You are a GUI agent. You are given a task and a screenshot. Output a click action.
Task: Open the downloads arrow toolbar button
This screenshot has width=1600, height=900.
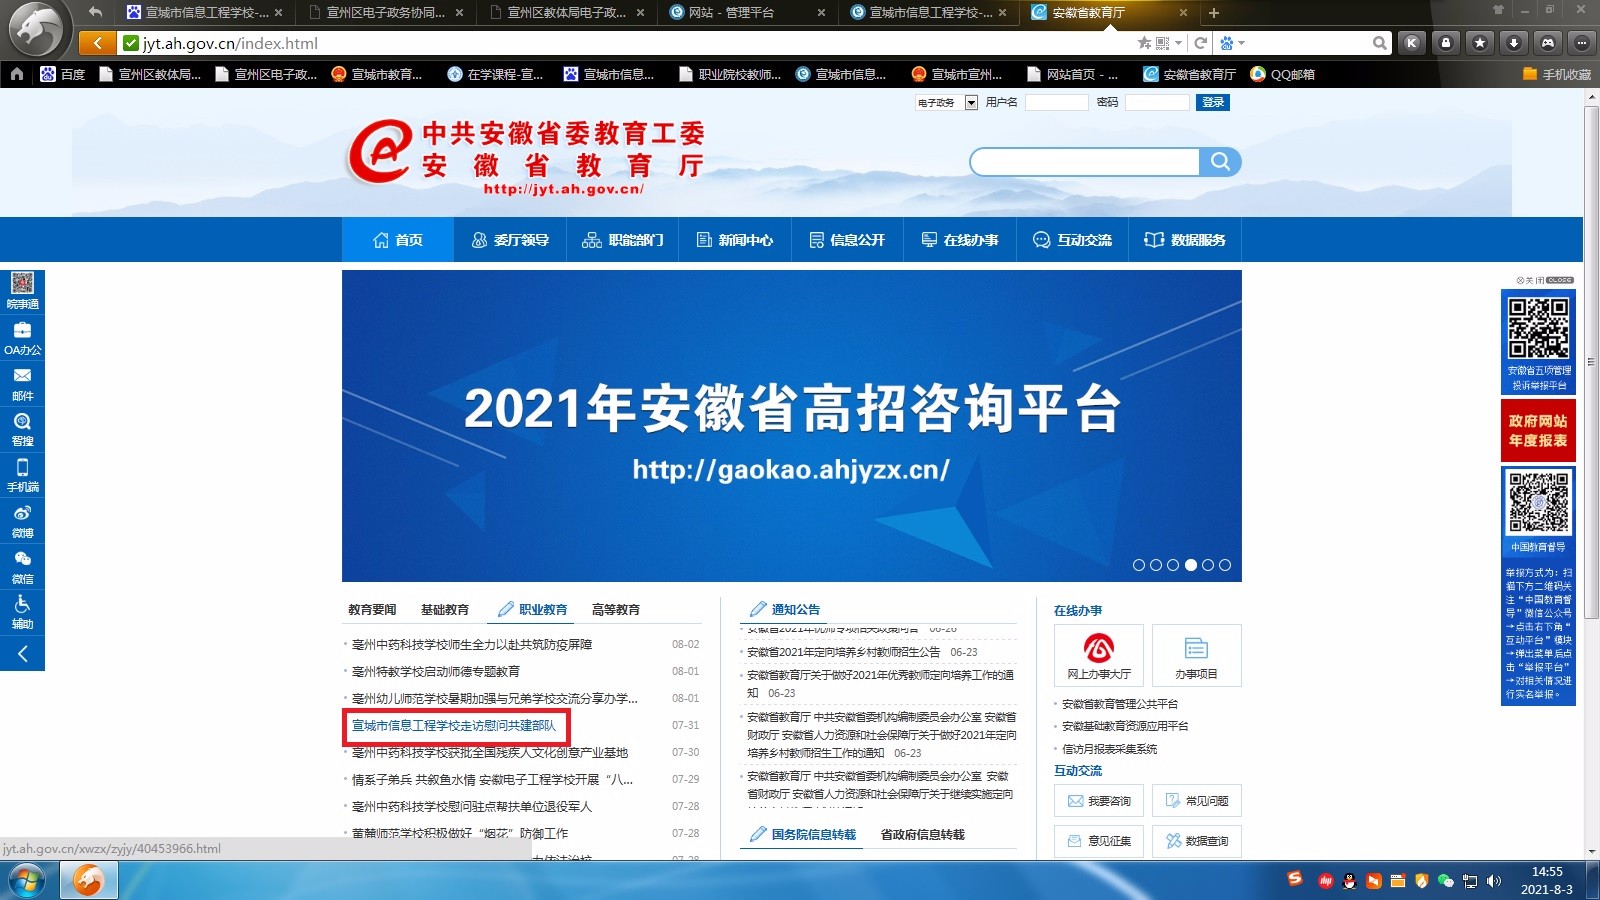coord(1514,43)
